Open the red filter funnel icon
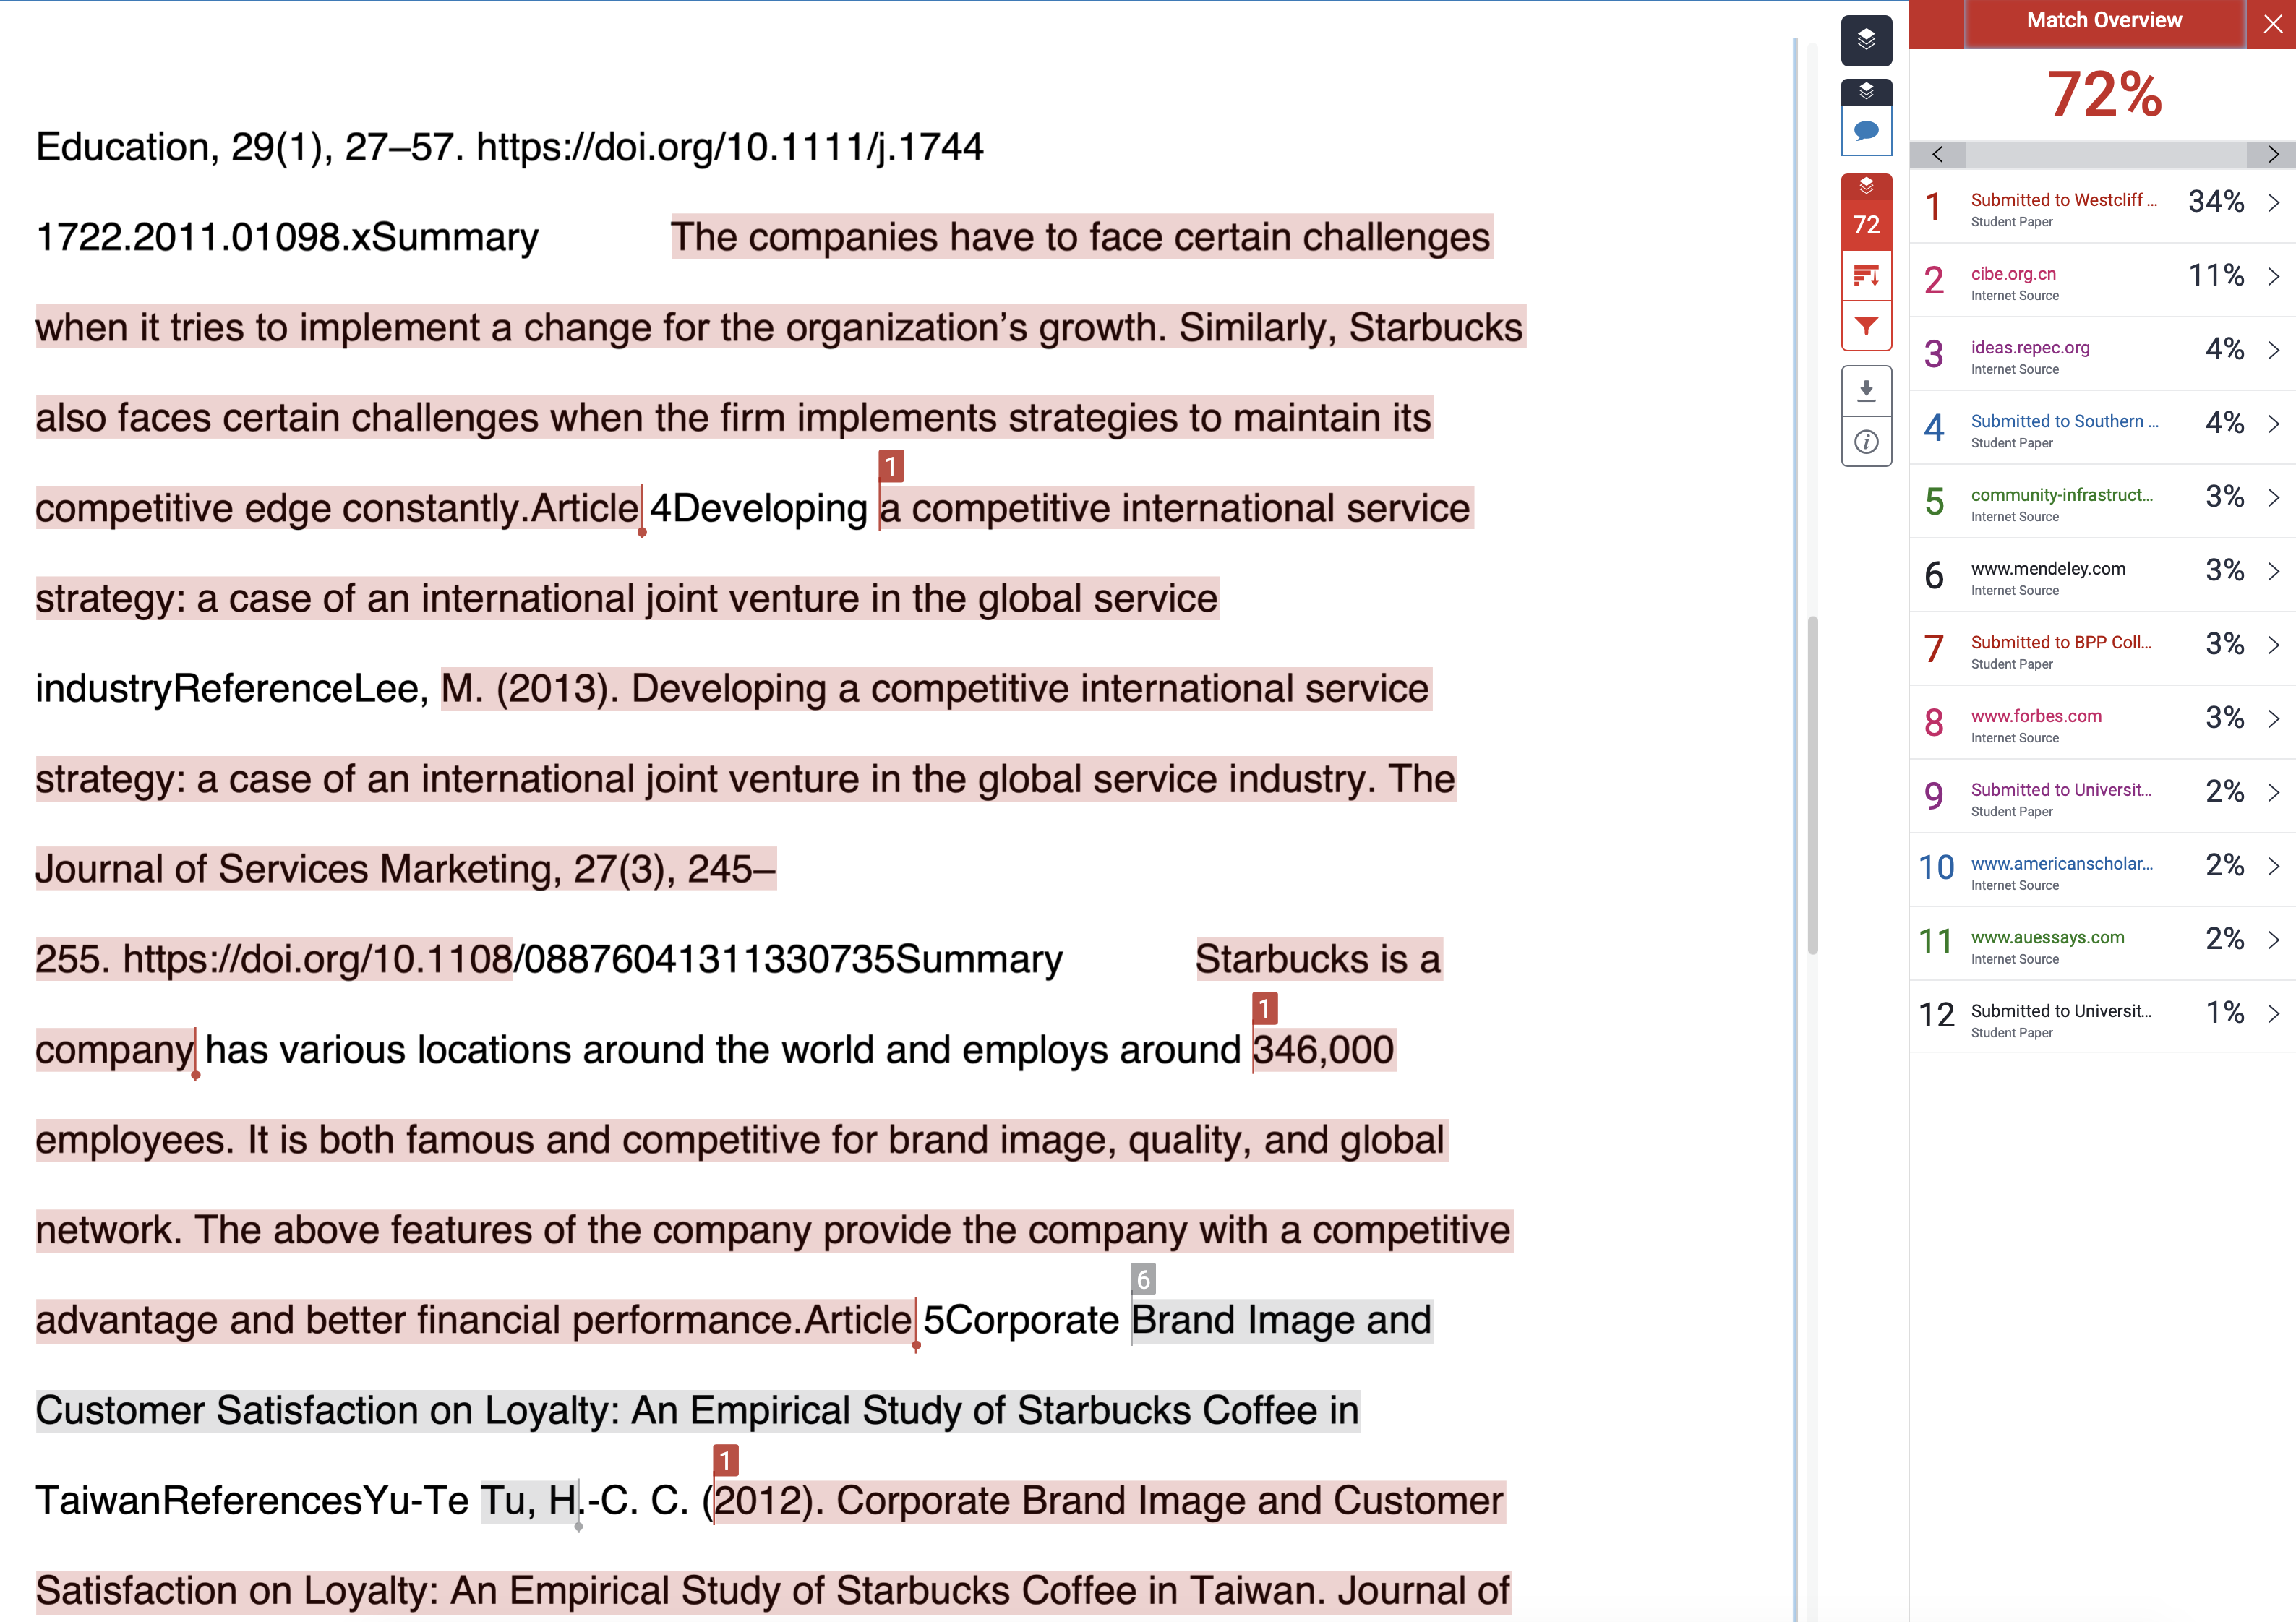This screenshot has height=1622, width=2296. pyautogui.click(x=1866, y=326)
